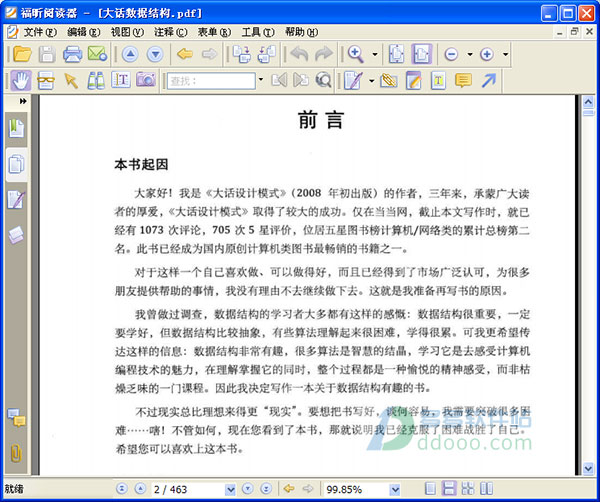600x502 pixels.
Task: Open the pencil tool dropdown arrow
Action: (371, 81)
